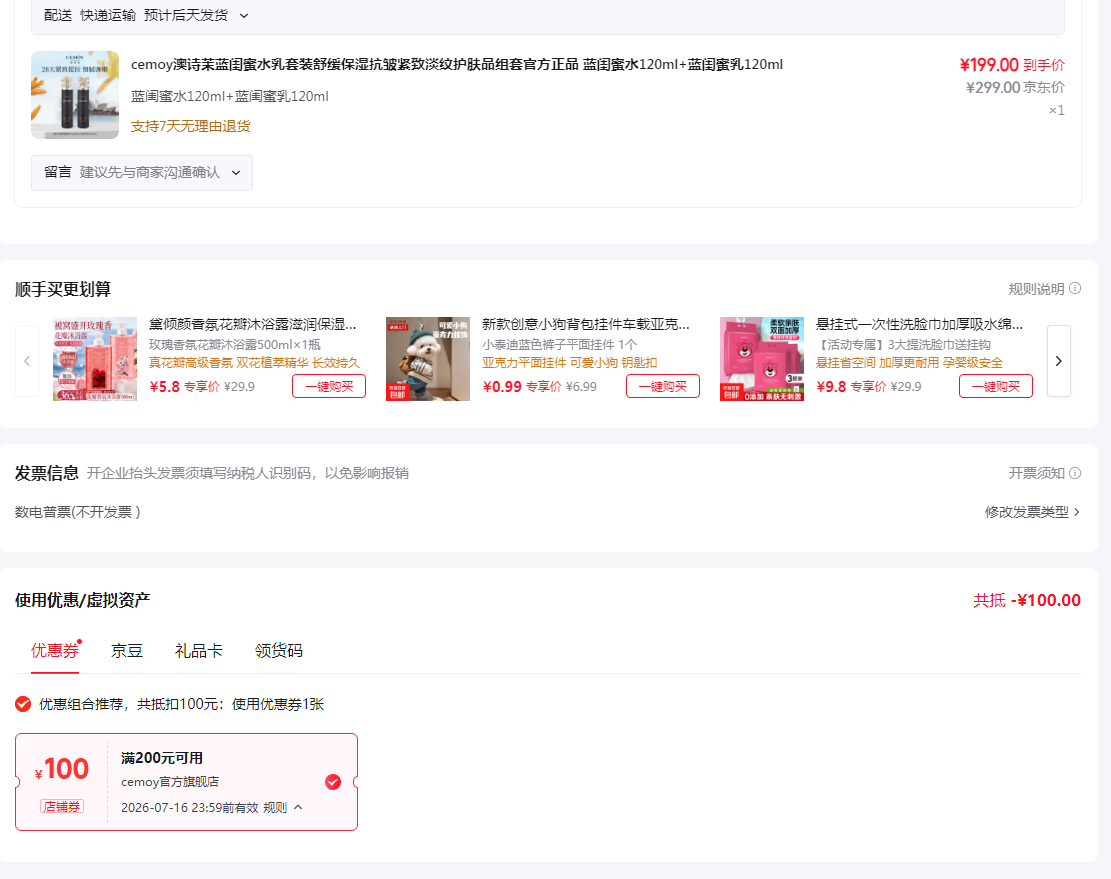Click the 满200元可用 coupon condition text
This screenshot has width=1111, height=879.
point(162,758)
